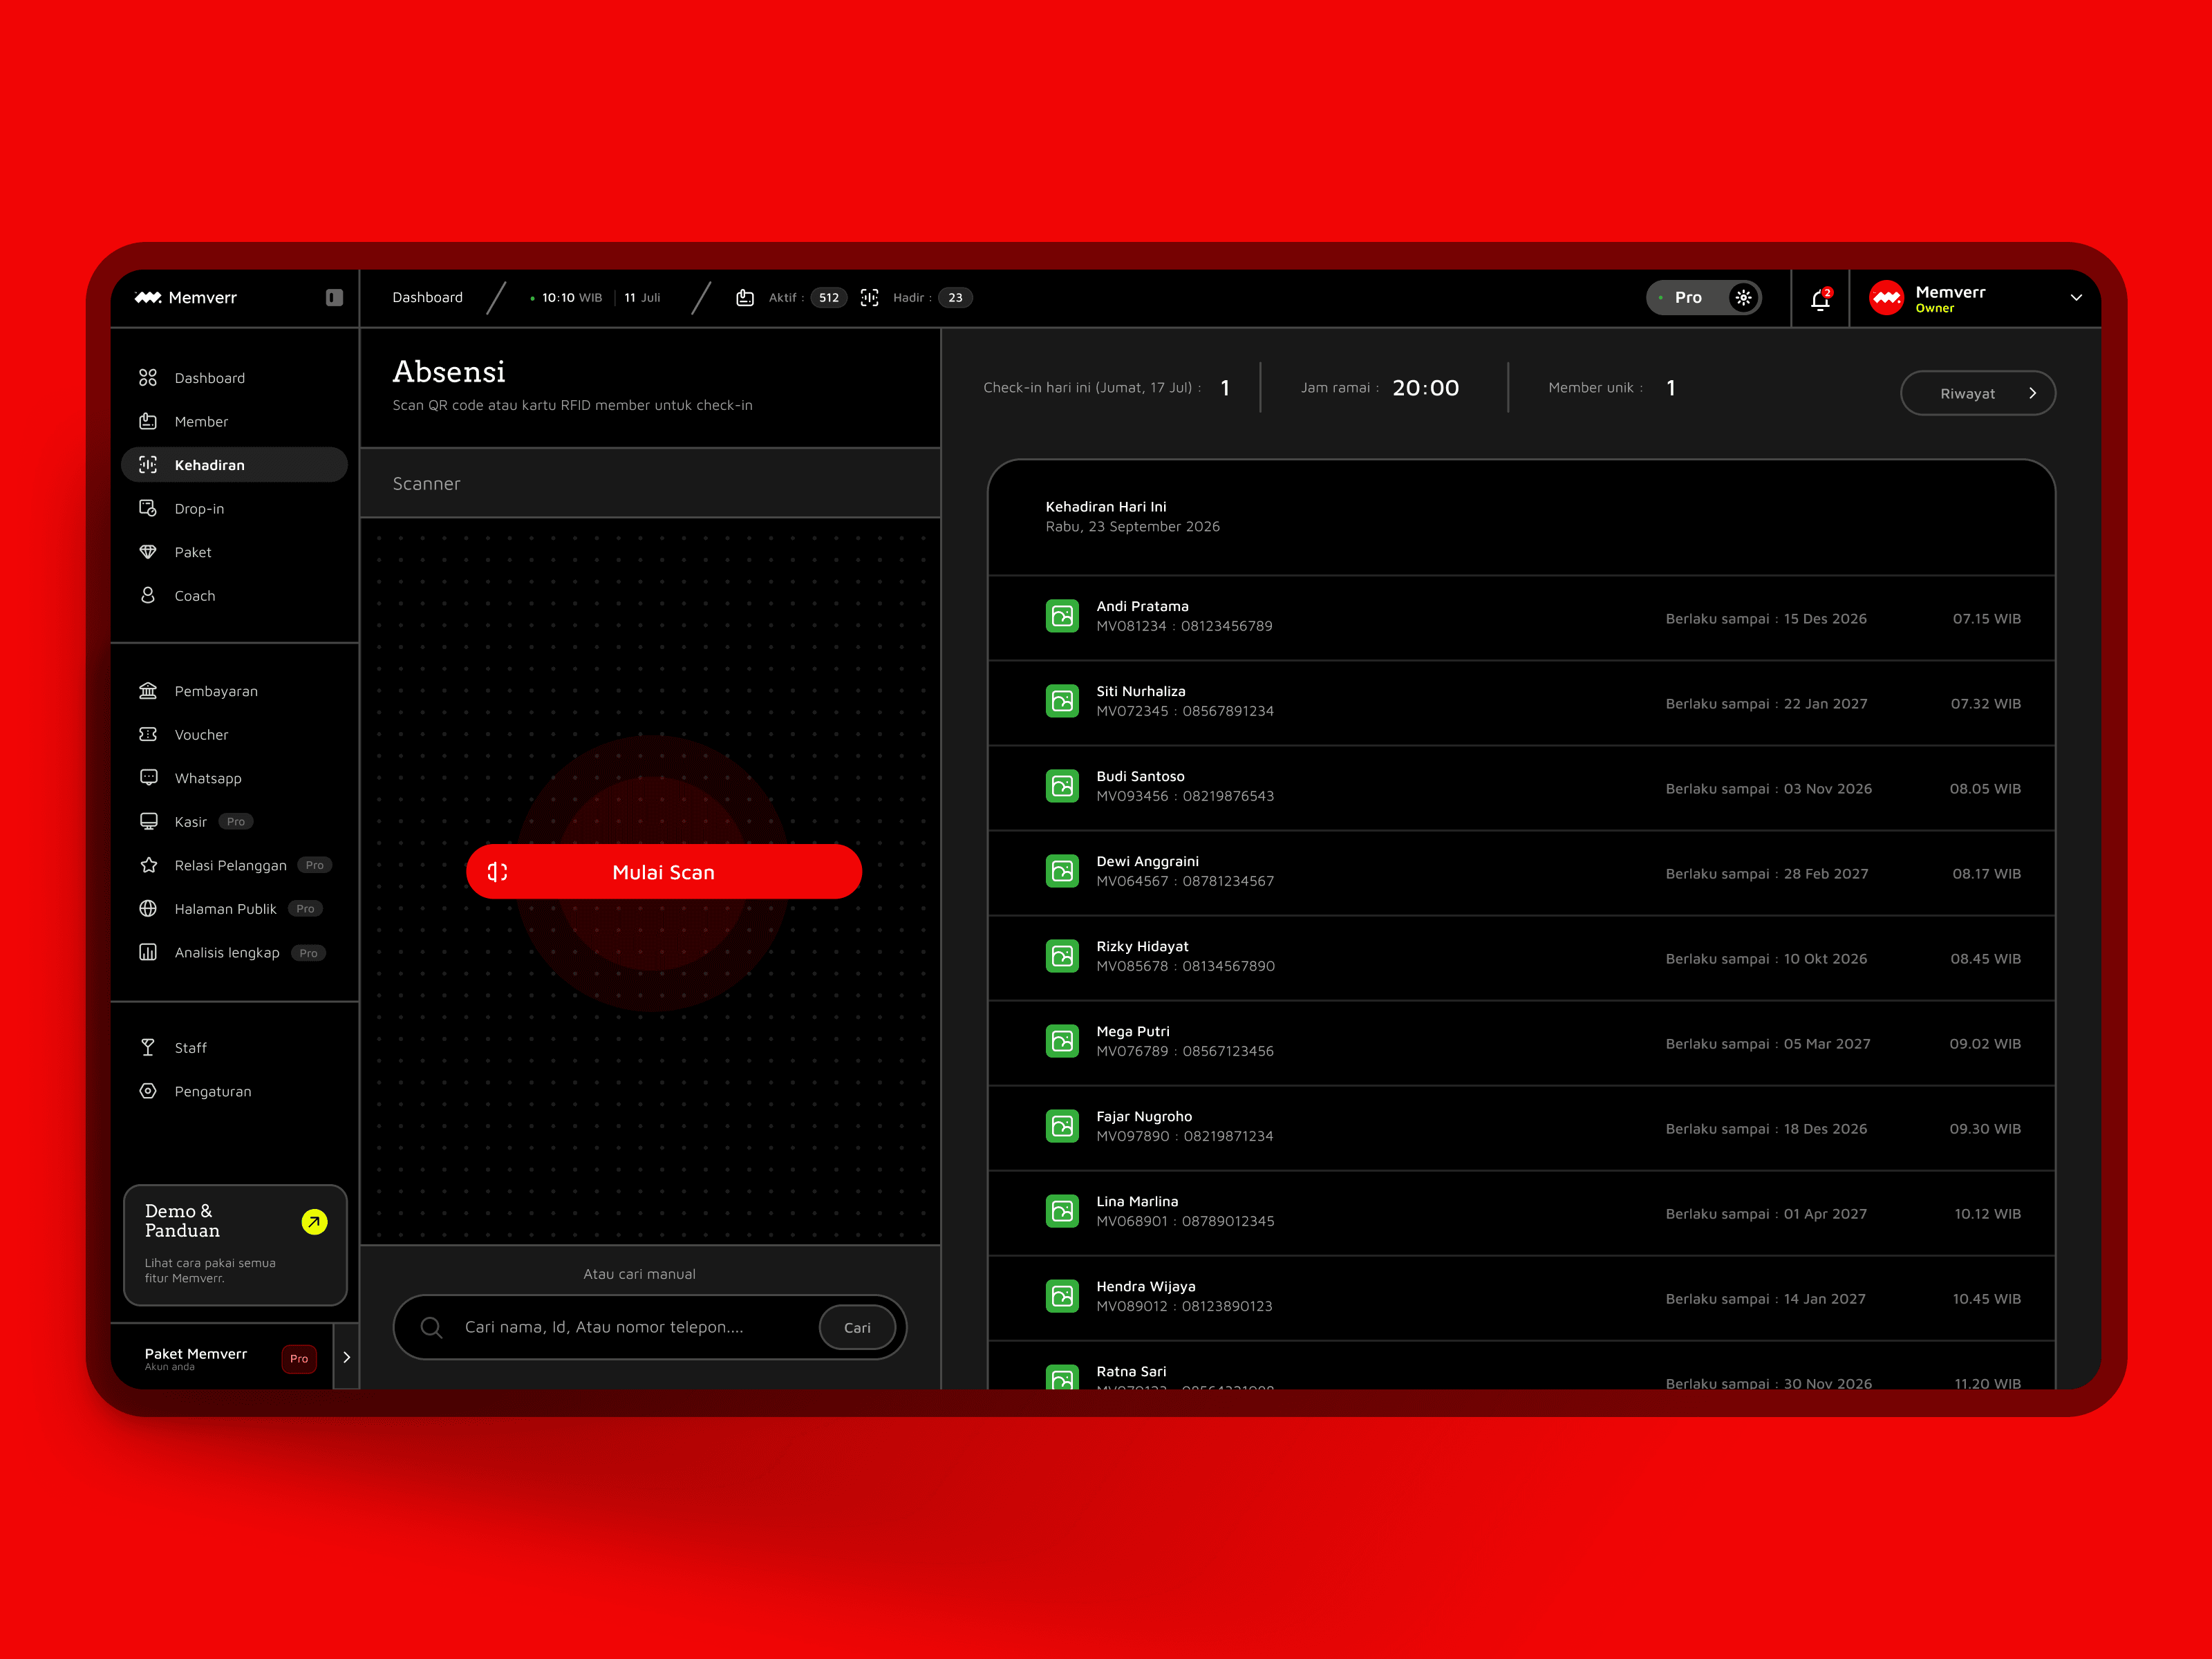Click the Pengaturan settings icon
This screenshot has height=1659, width=2212.
(x=148, y=1091)
